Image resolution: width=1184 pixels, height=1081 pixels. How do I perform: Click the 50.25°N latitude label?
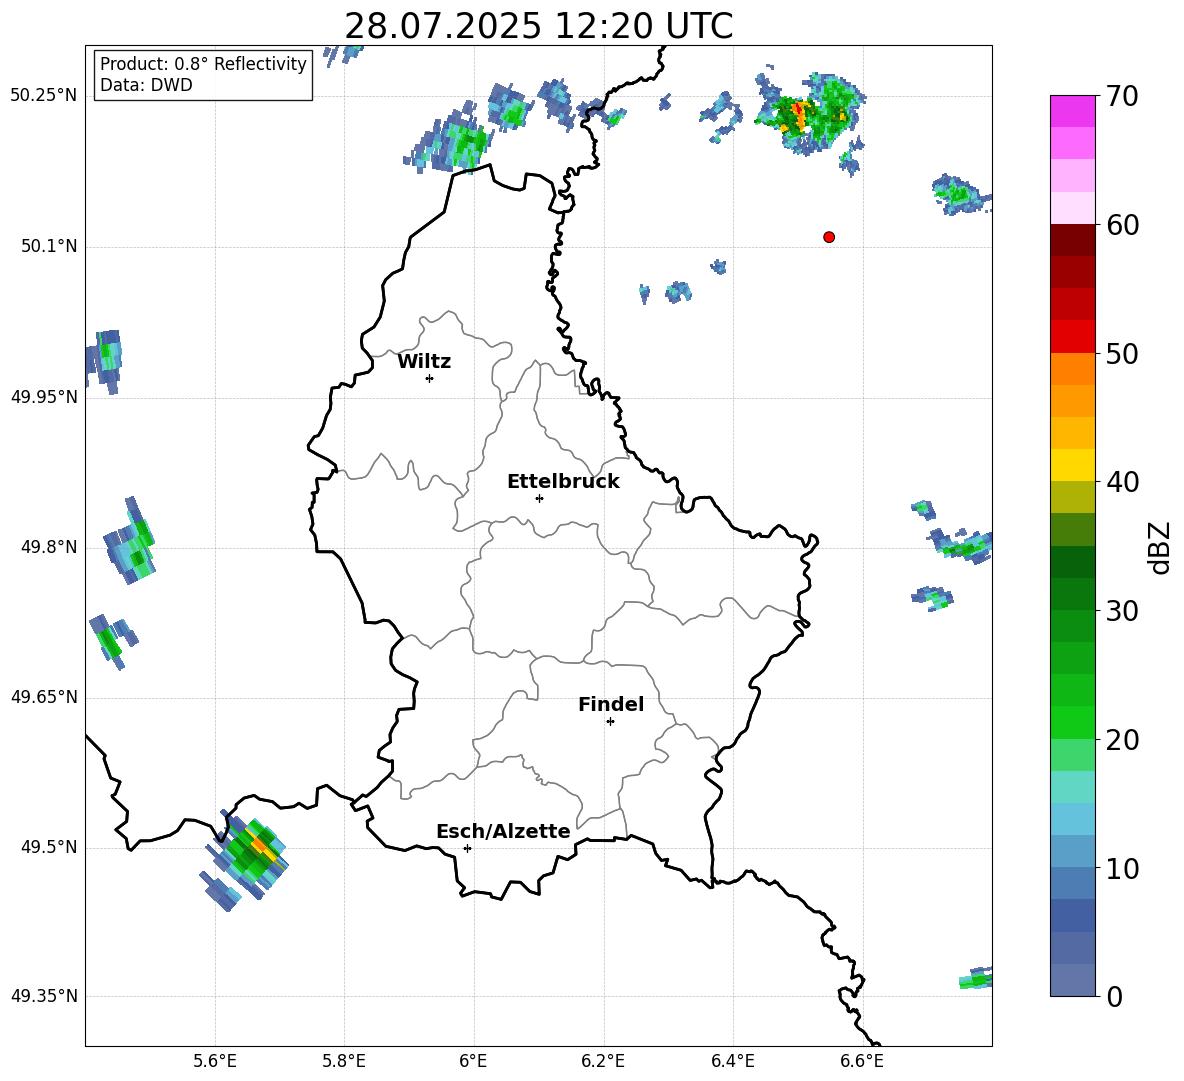pyautogui.click(x=44, y=96)
